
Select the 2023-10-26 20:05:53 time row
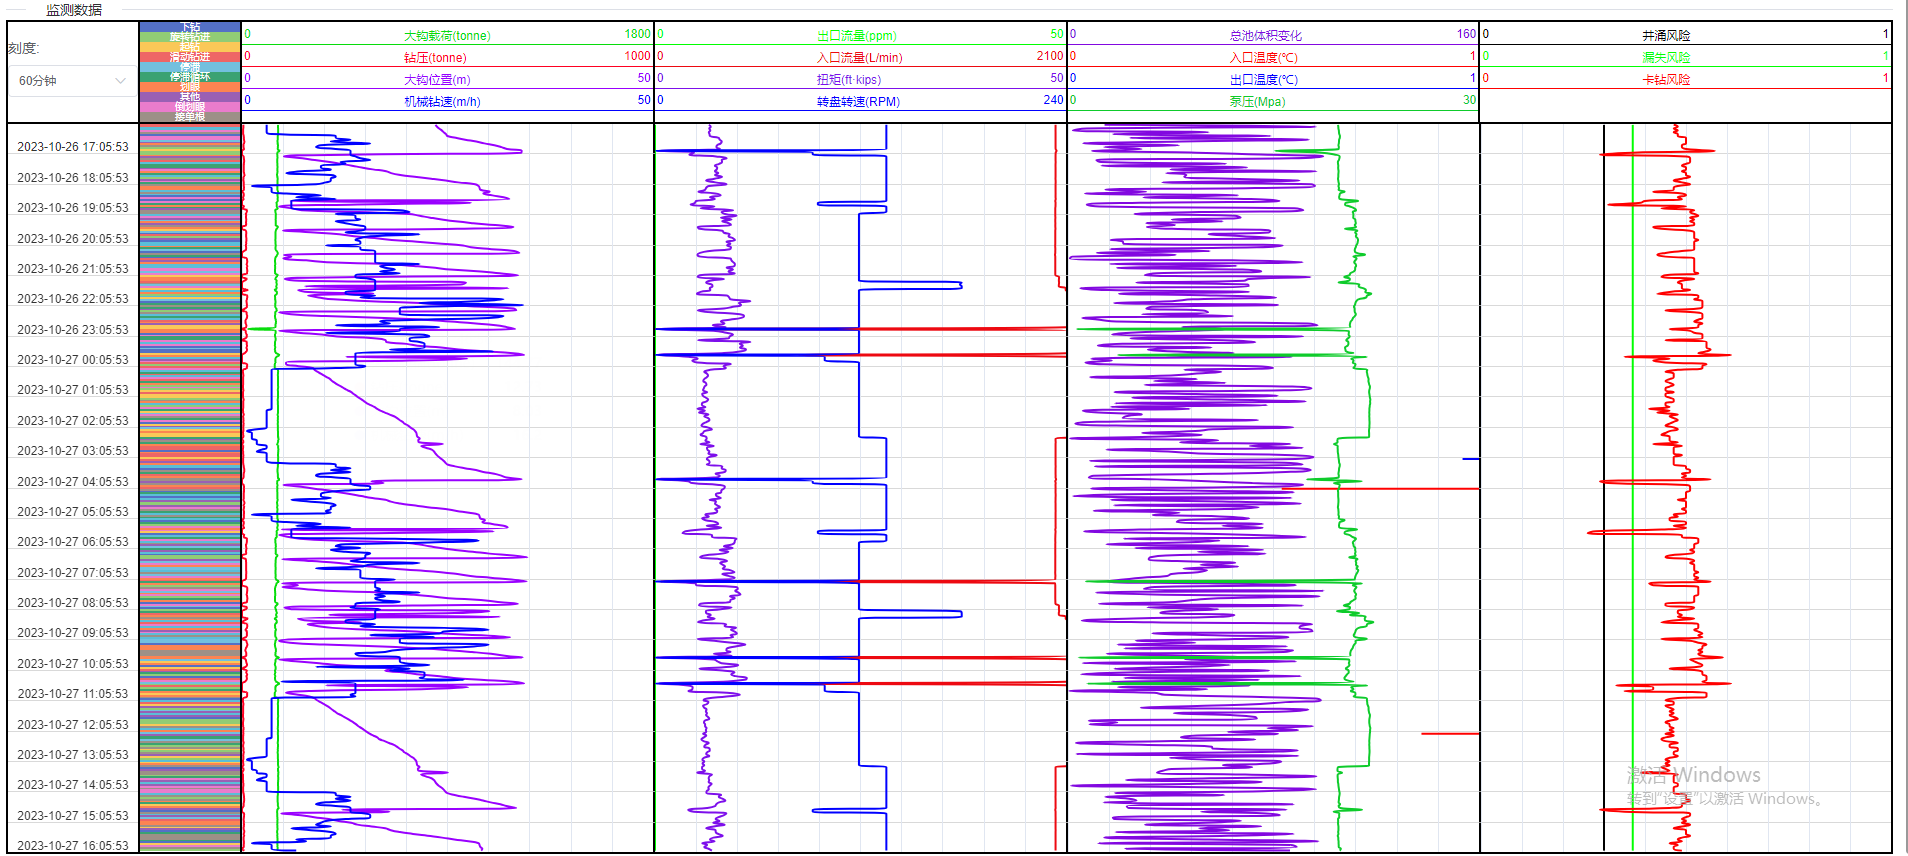73,239
